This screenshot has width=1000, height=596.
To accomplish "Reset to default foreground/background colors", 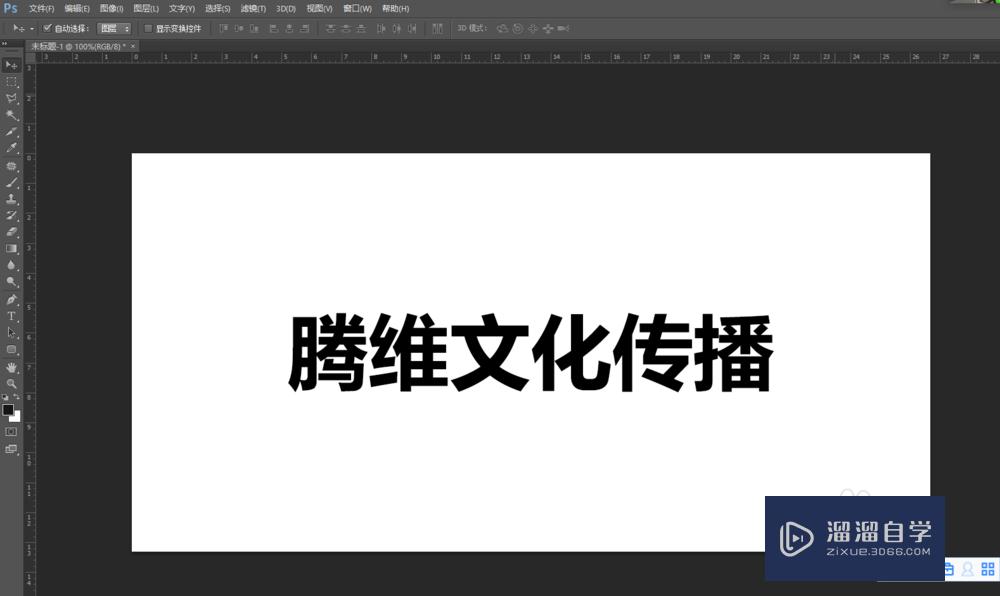I will 5,397.
